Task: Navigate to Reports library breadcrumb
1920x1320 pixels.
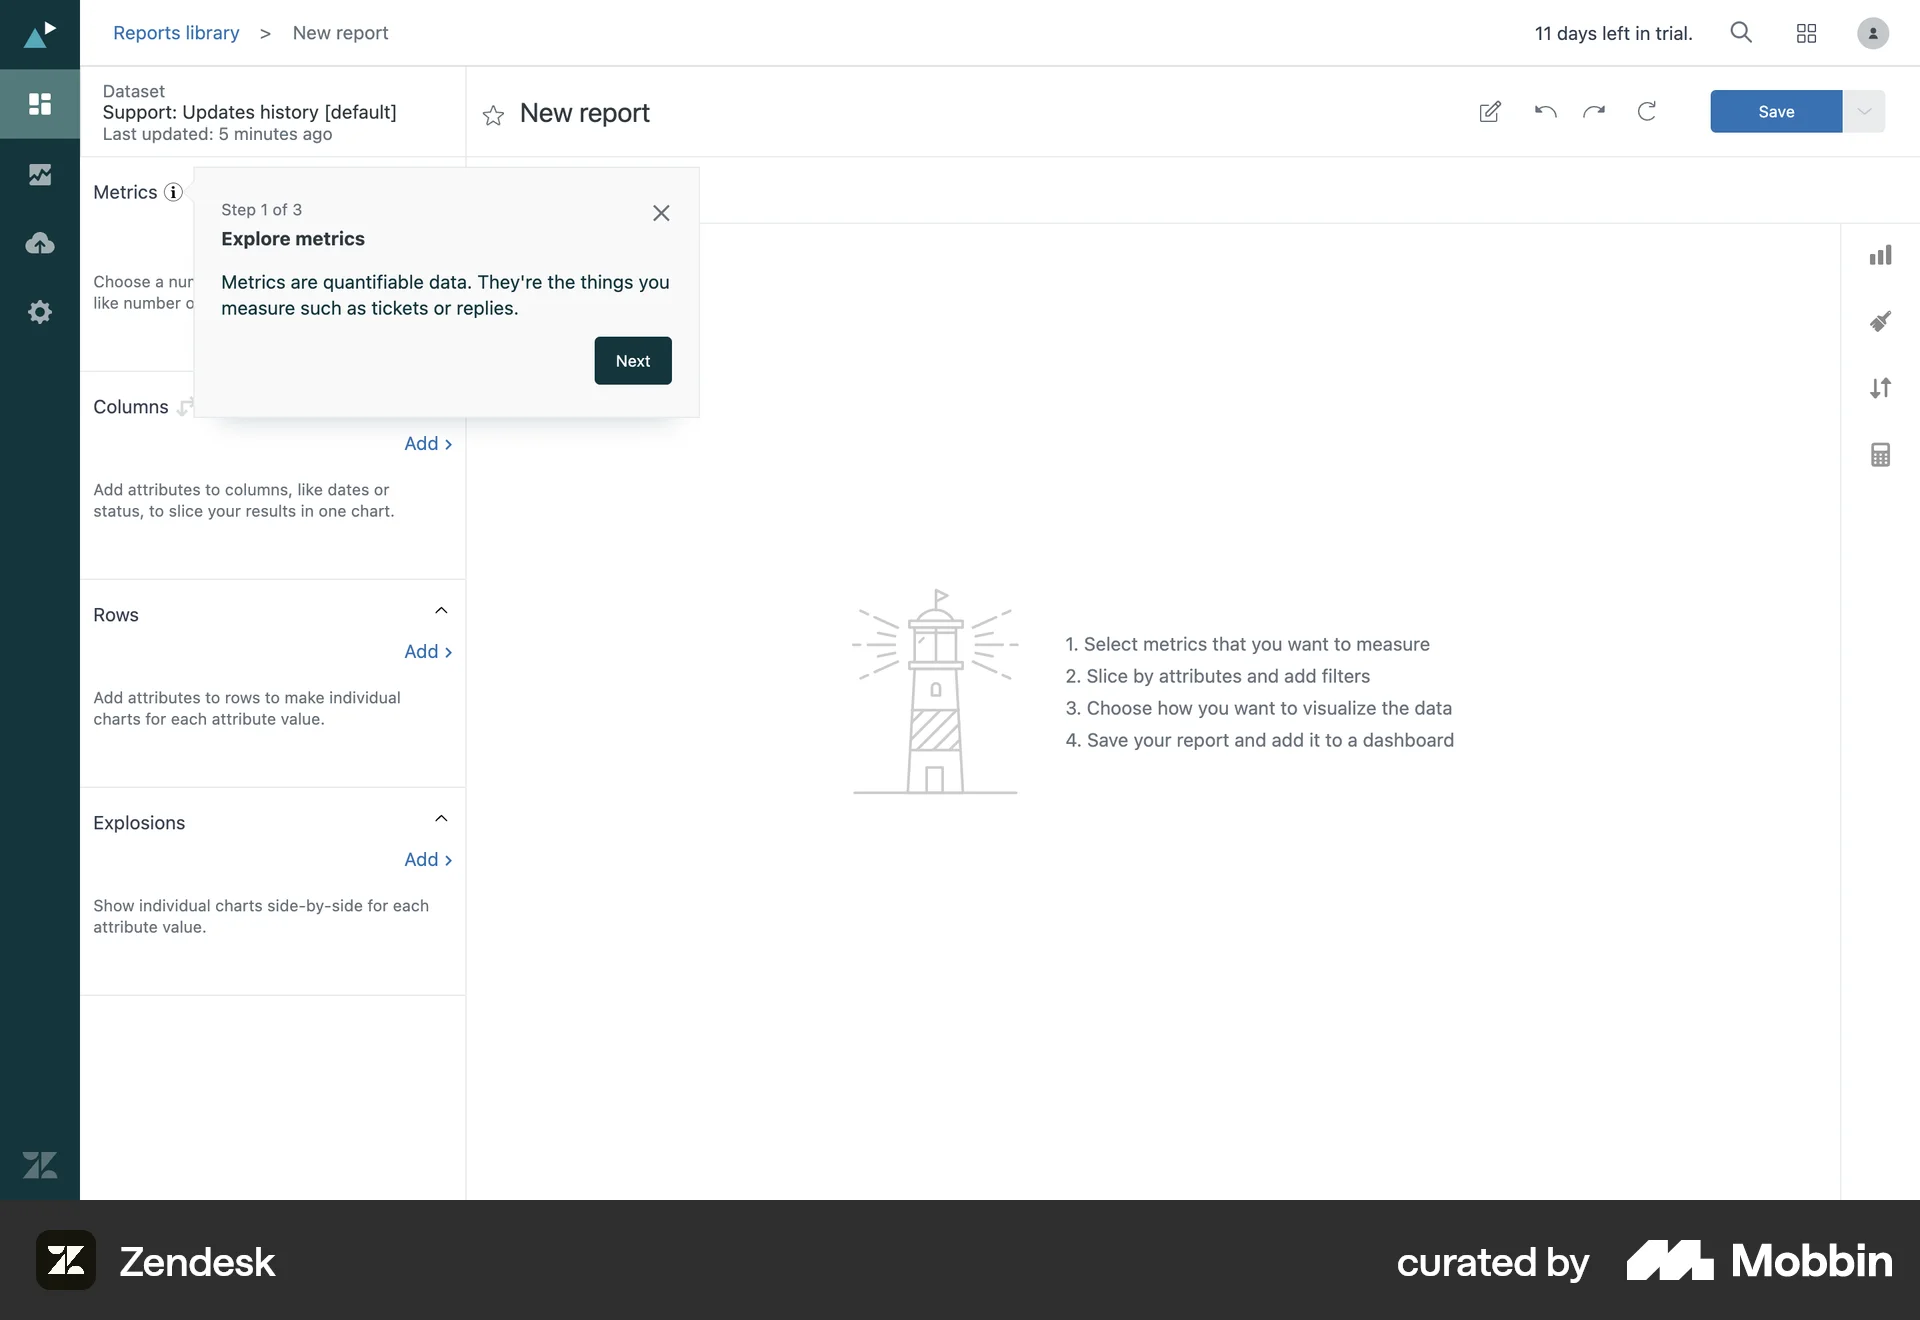Action: [x=176, y=32]
